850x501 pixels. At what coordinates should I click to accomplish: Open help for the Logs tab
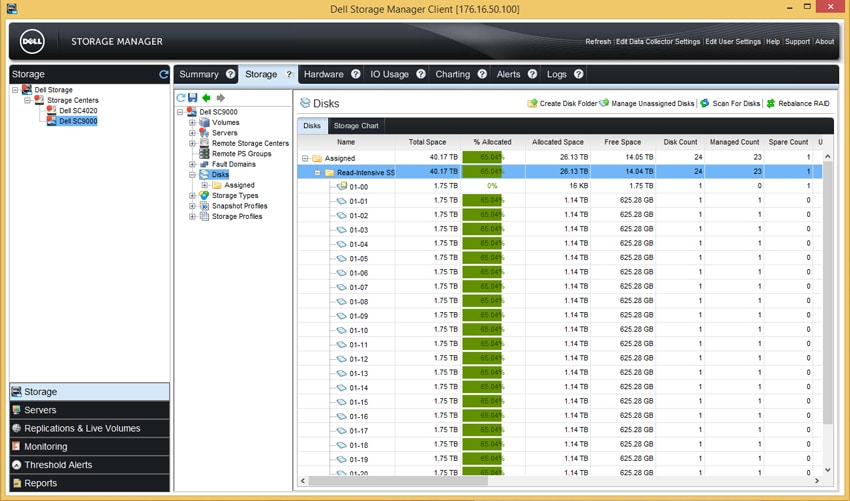click(578, 74)
